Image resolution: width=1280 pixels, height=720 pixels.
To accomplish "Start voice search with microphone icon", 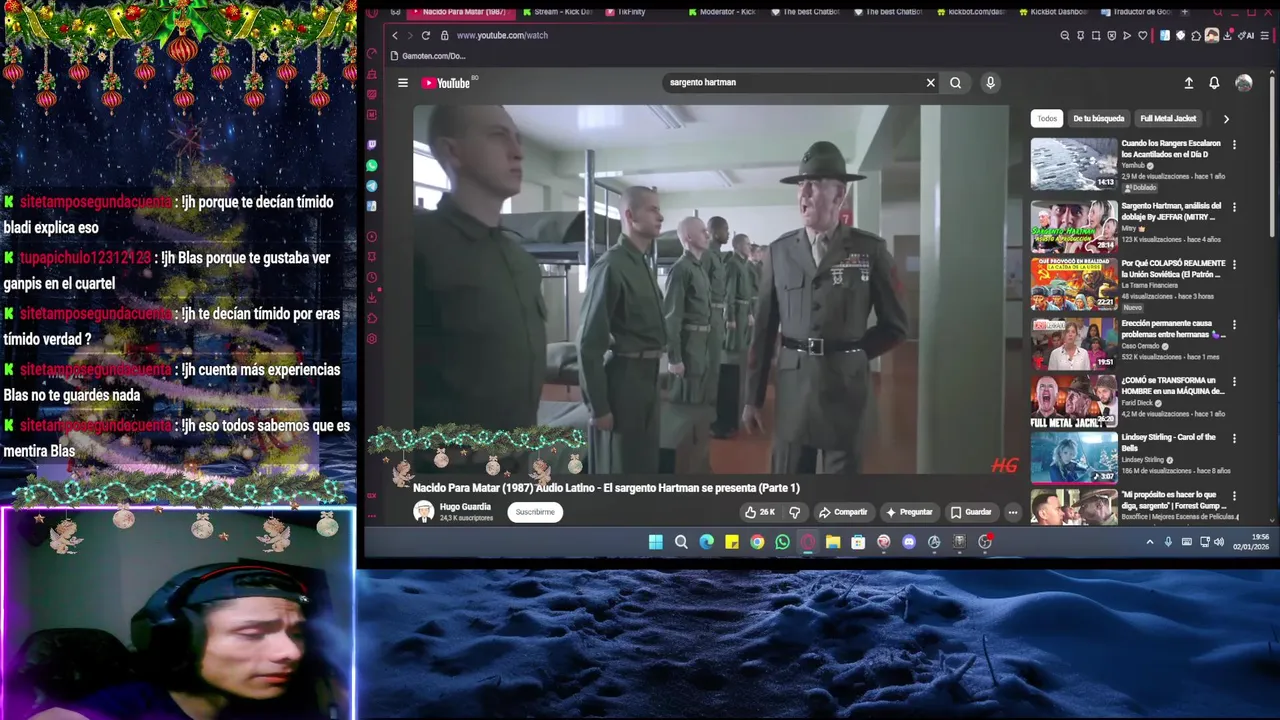I will tap(990, 83).
